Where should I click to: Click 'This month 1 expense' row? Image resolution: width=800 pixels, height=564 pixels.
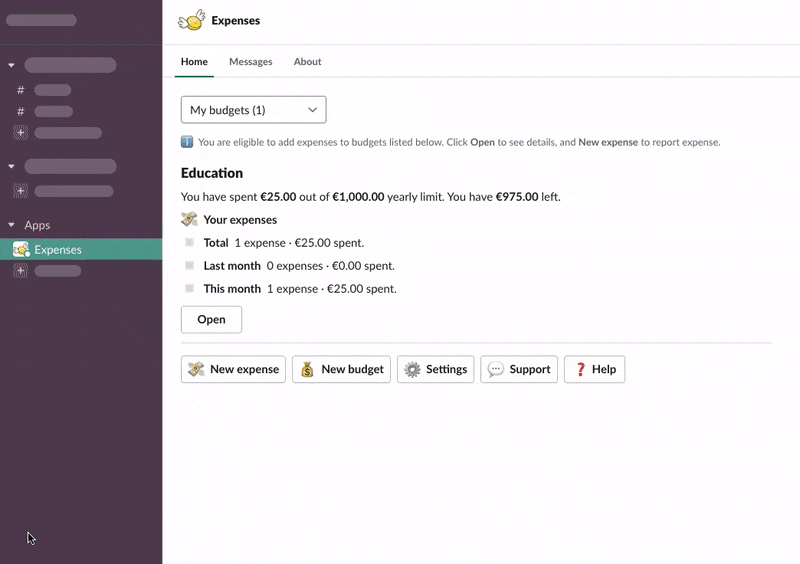[300, 289]
